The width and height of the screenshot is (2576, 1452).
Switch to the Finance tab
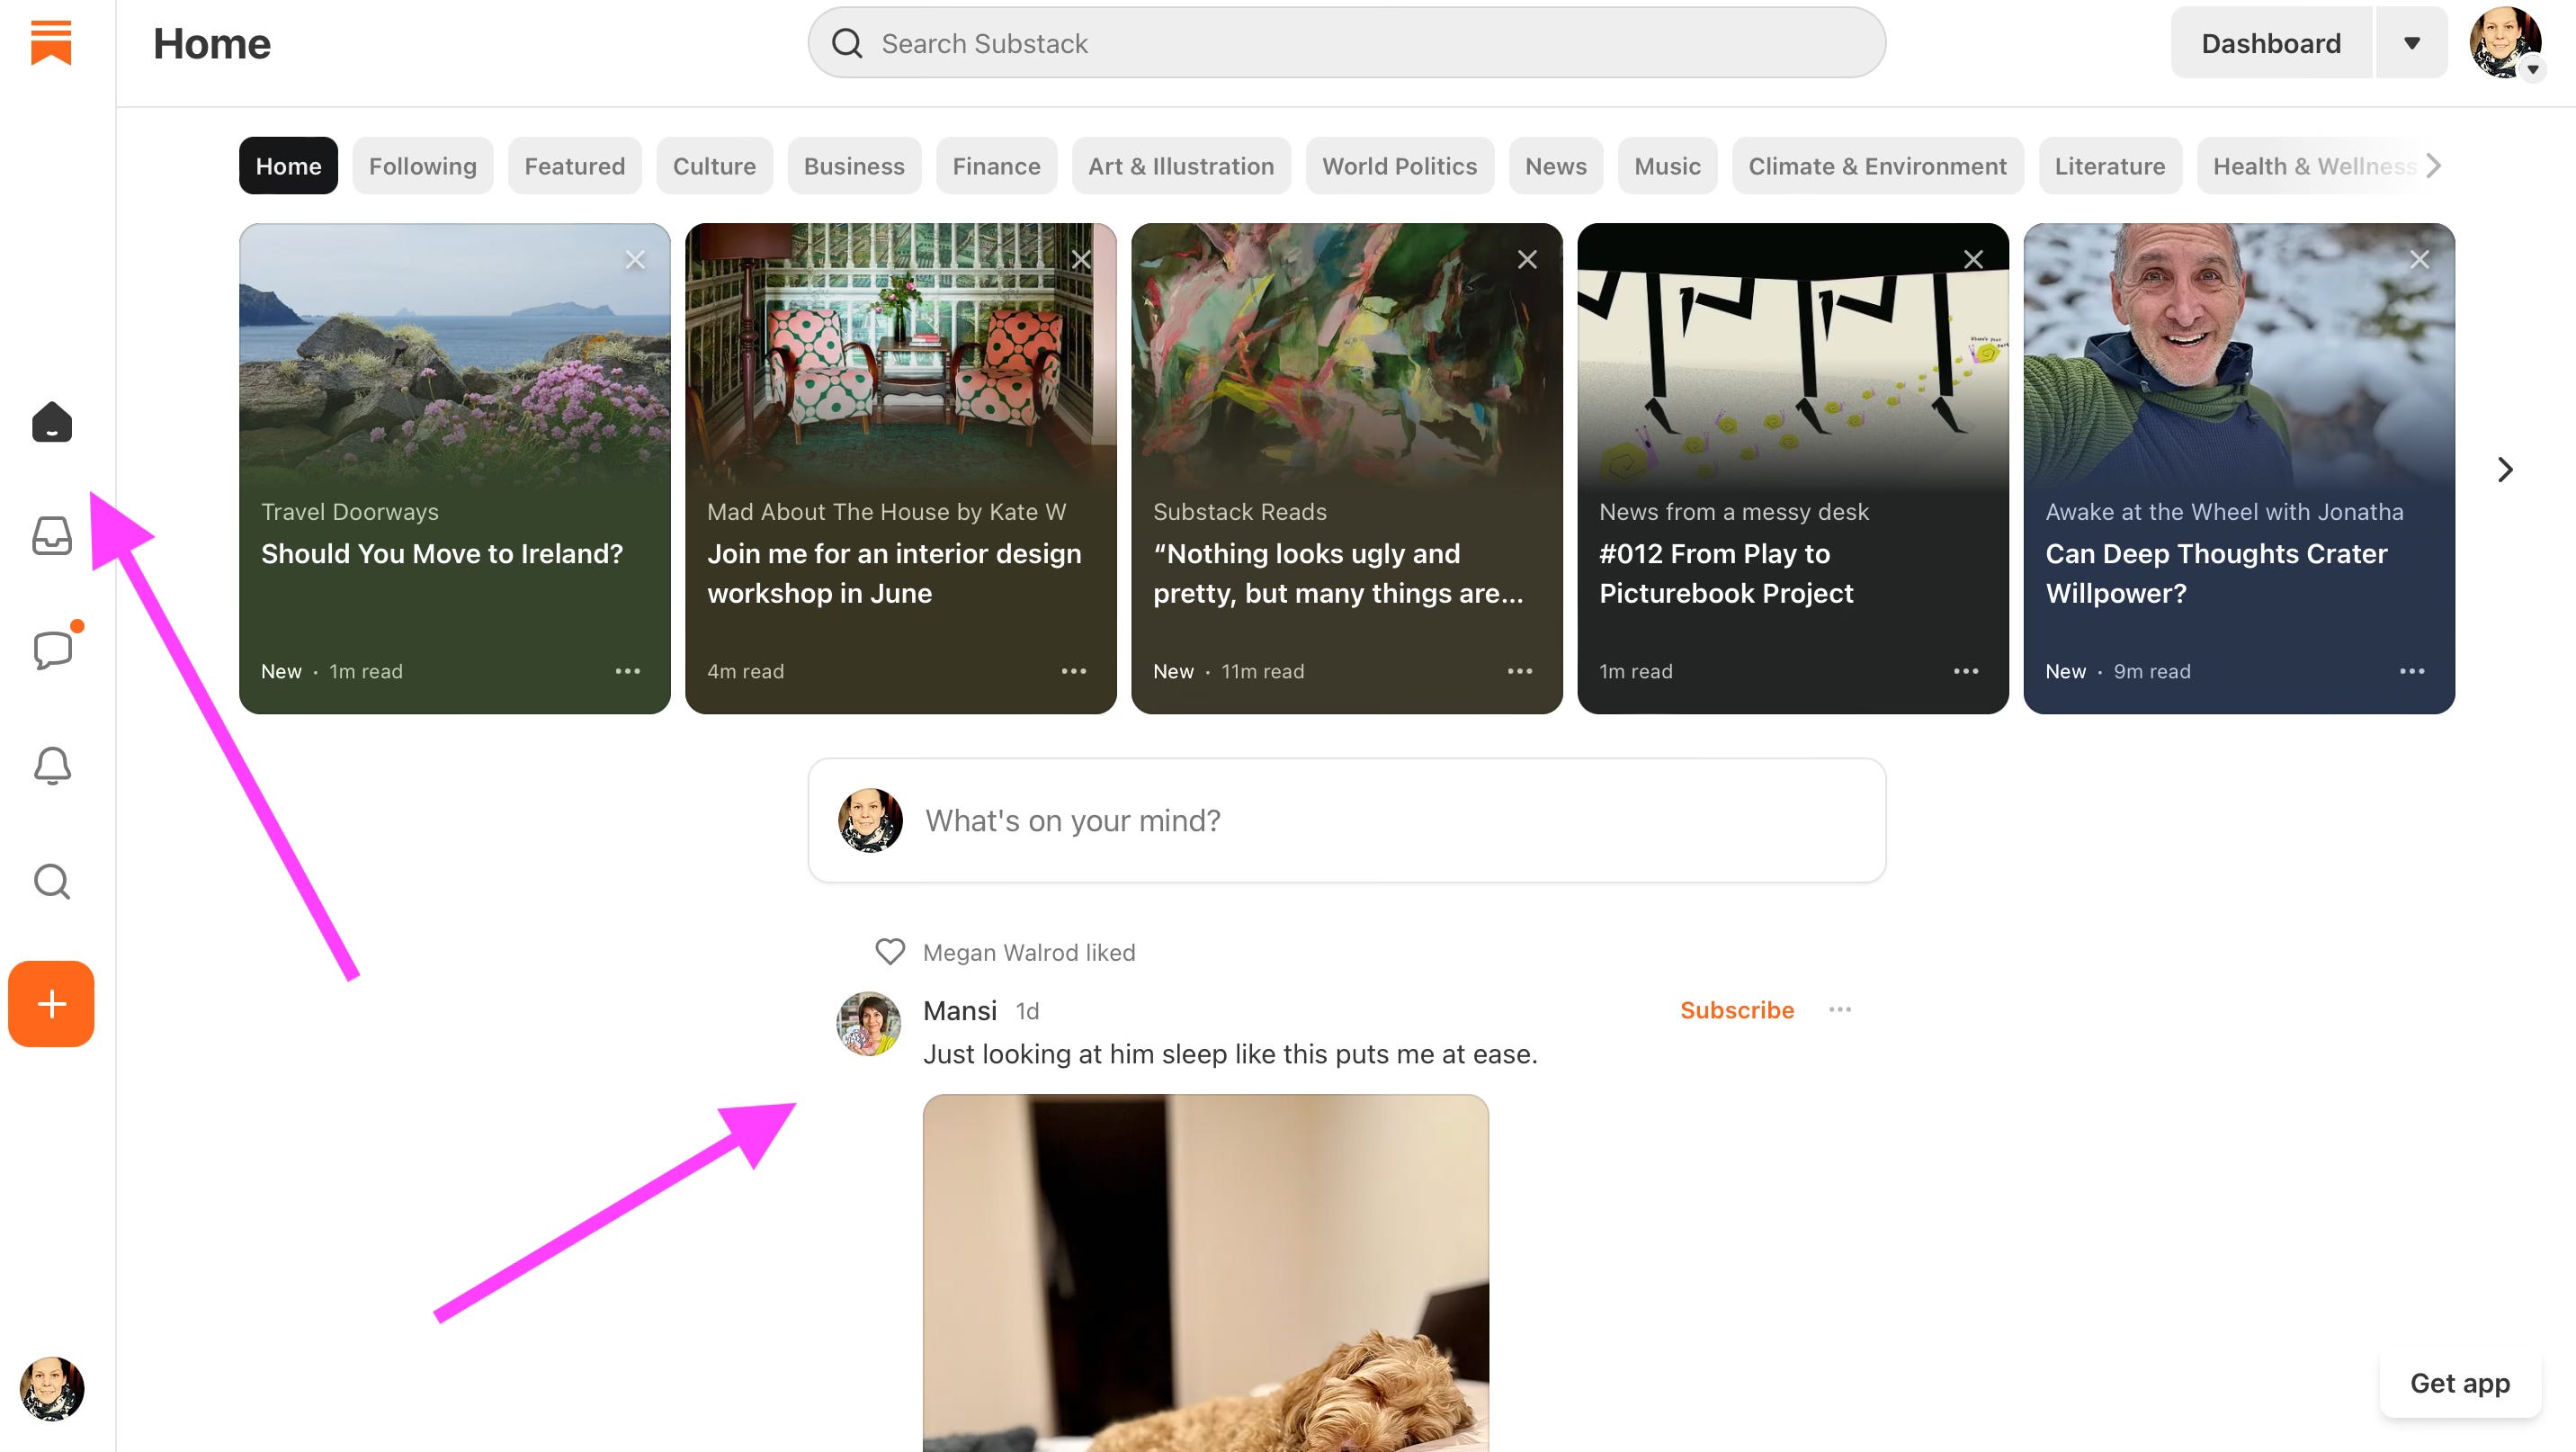click(996, 166)
